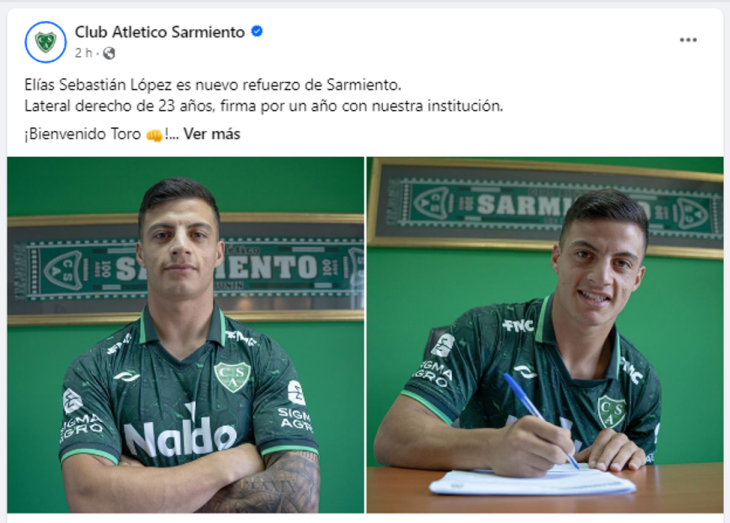Click the 2 h post timestamp
Viewport: 730px width, 523px height.
click(x=83, y=53)
